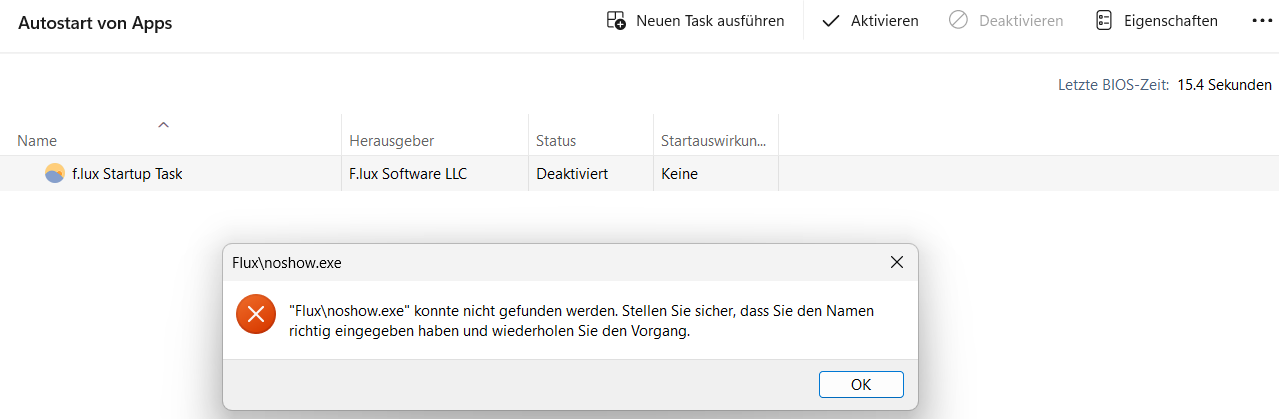Click the Eigenschaften list icon
The width and height of the screenshot is (1279, 419).
click(x=1104, y=20)
